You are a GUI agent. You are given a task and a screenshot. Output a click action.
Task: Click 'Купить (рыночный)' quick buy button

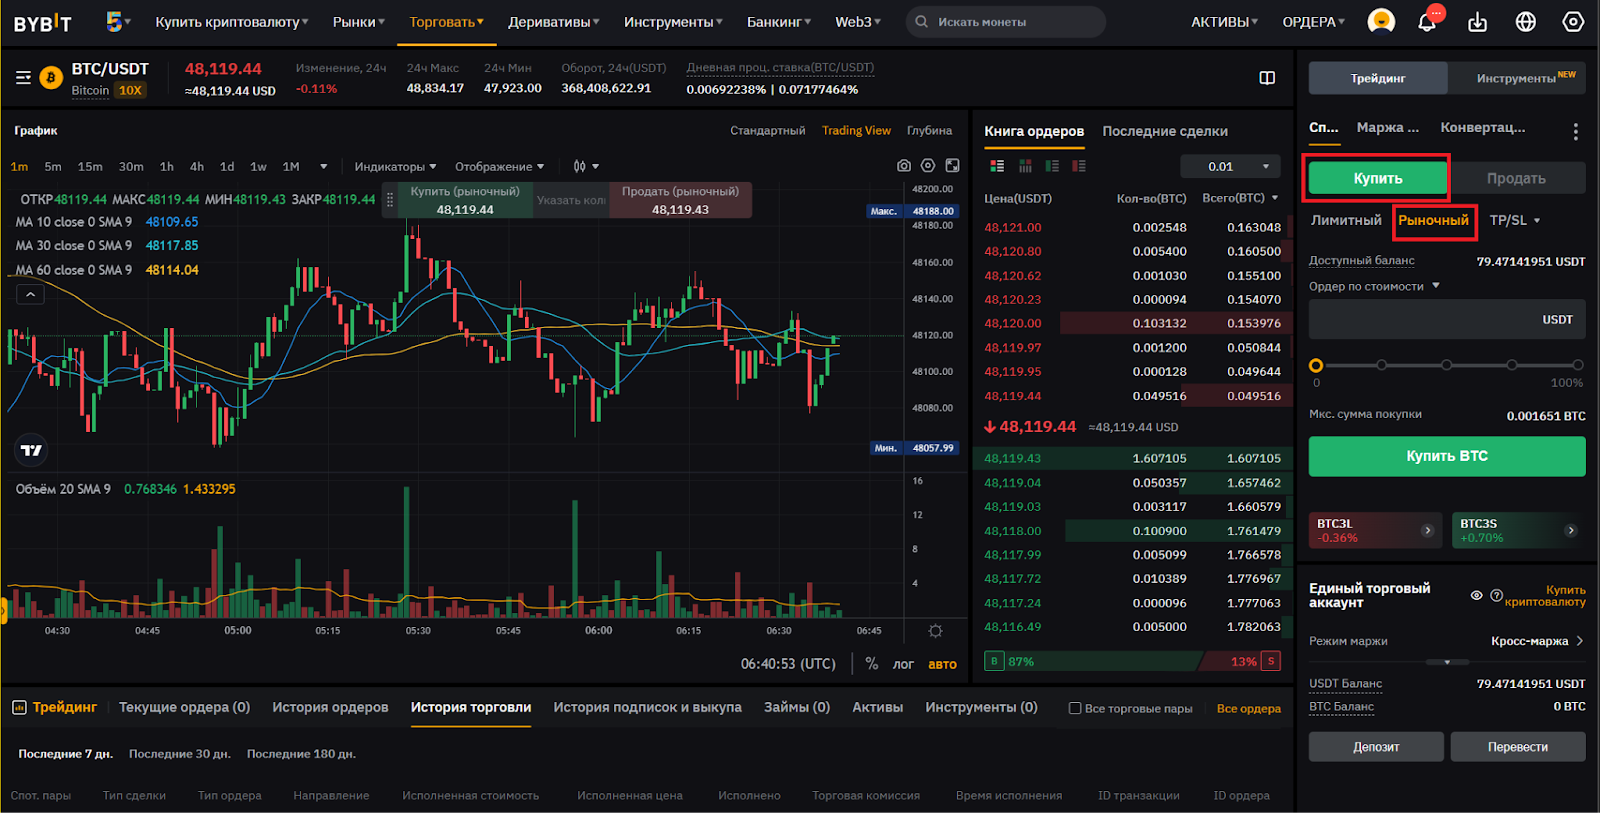[x=465, y=200]
